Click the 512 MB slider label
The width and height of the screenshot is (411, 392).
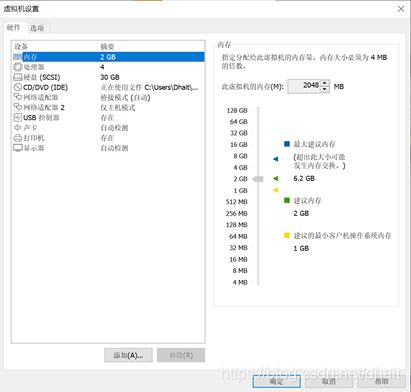coord(237,202)
